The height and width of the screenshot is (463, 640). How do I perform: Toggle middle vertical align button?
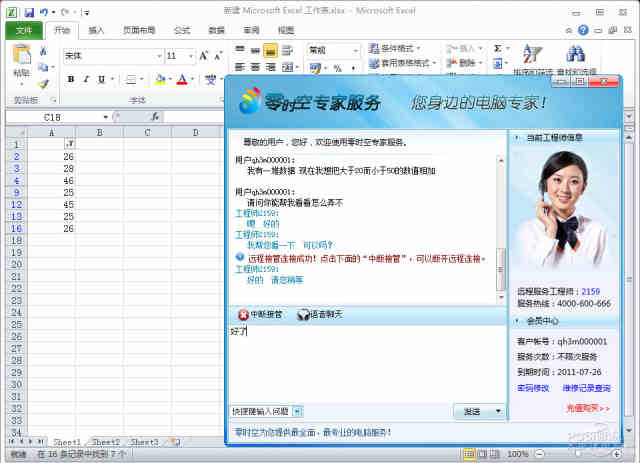tap(256, 50)
